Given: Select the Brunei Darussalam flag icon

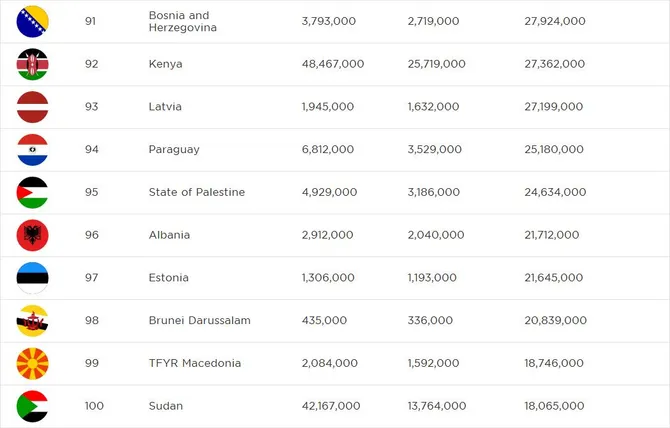Looking at the screenshot, I should 32,320.
